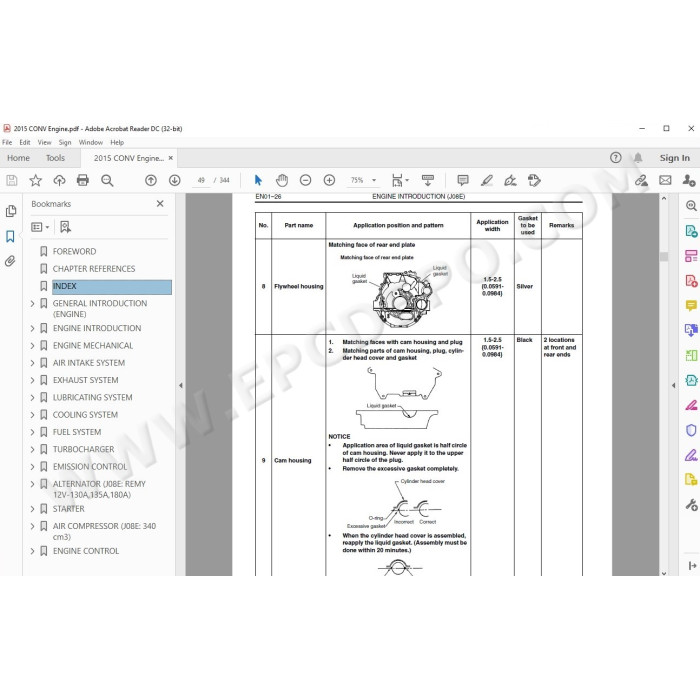Switch to the Tools tab
This screenshot has height=700, width=700.
click(55, 158)
